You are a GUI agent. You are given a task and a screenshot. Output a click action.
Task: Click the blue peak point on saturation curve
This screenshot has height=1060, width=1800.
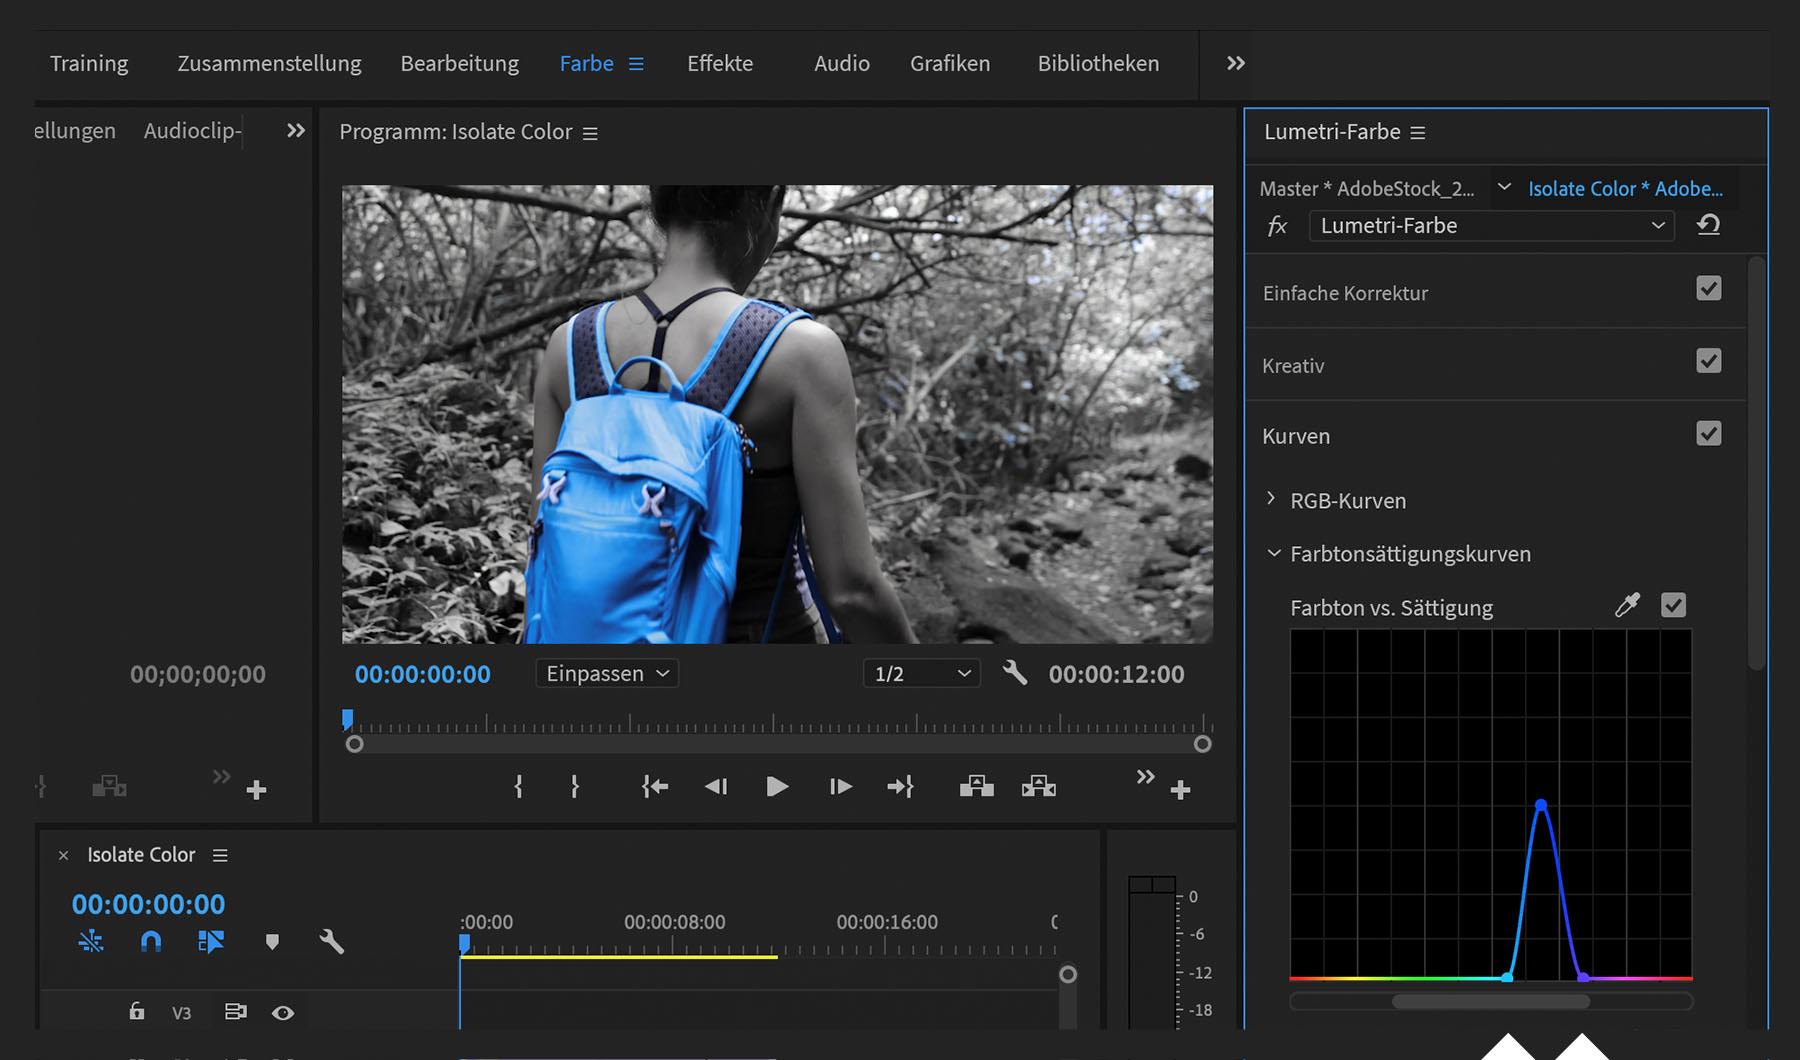click(x=1541, y=805)
